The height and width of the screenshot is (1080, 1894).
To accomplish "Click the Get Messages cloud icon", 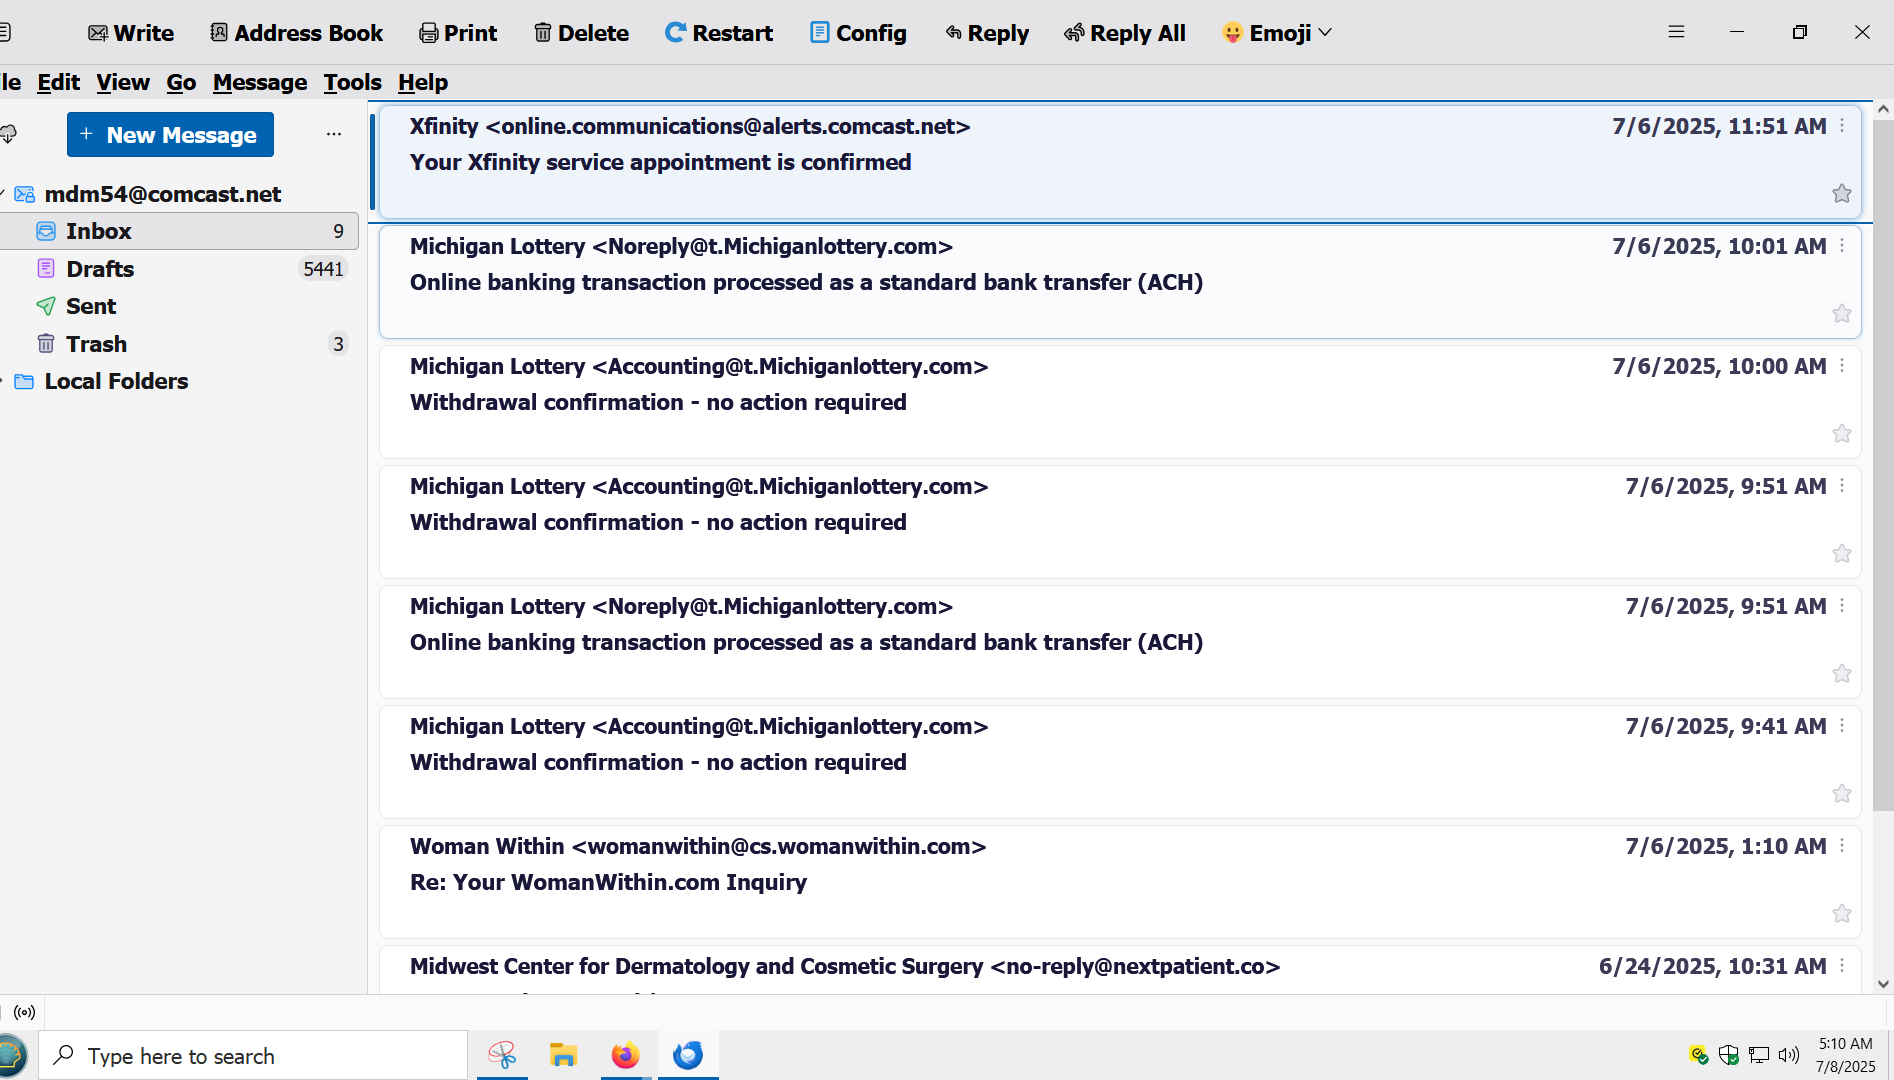I will (x=9, y=134).
